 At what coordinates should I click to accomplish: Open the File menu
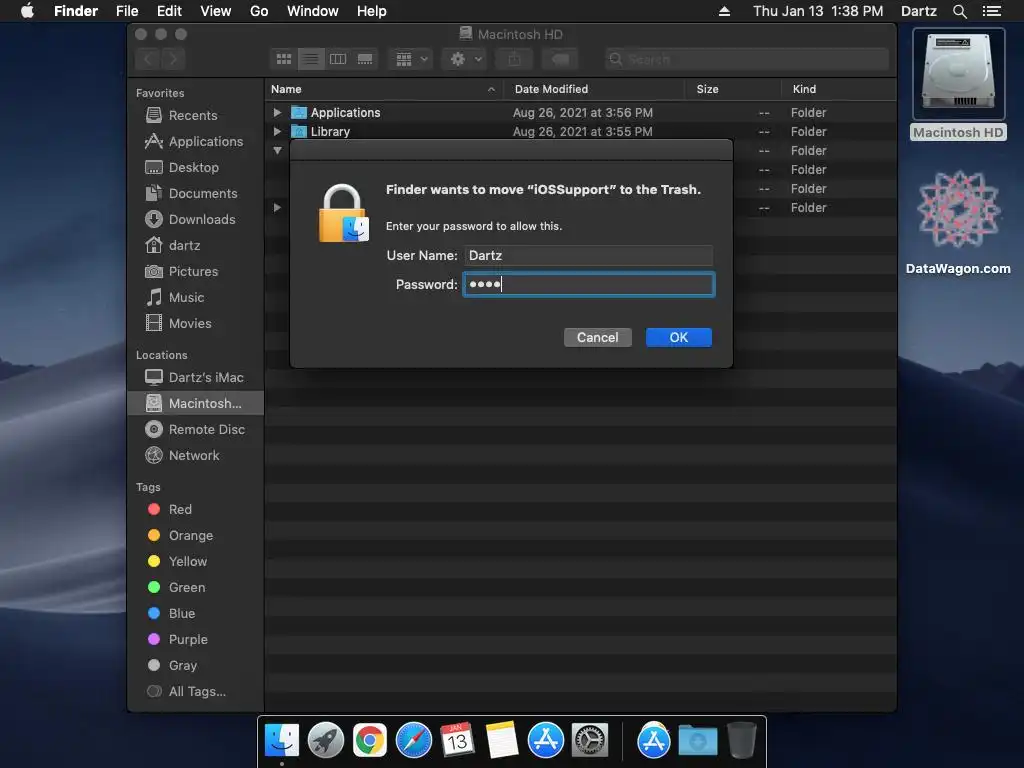coord(127,11)
